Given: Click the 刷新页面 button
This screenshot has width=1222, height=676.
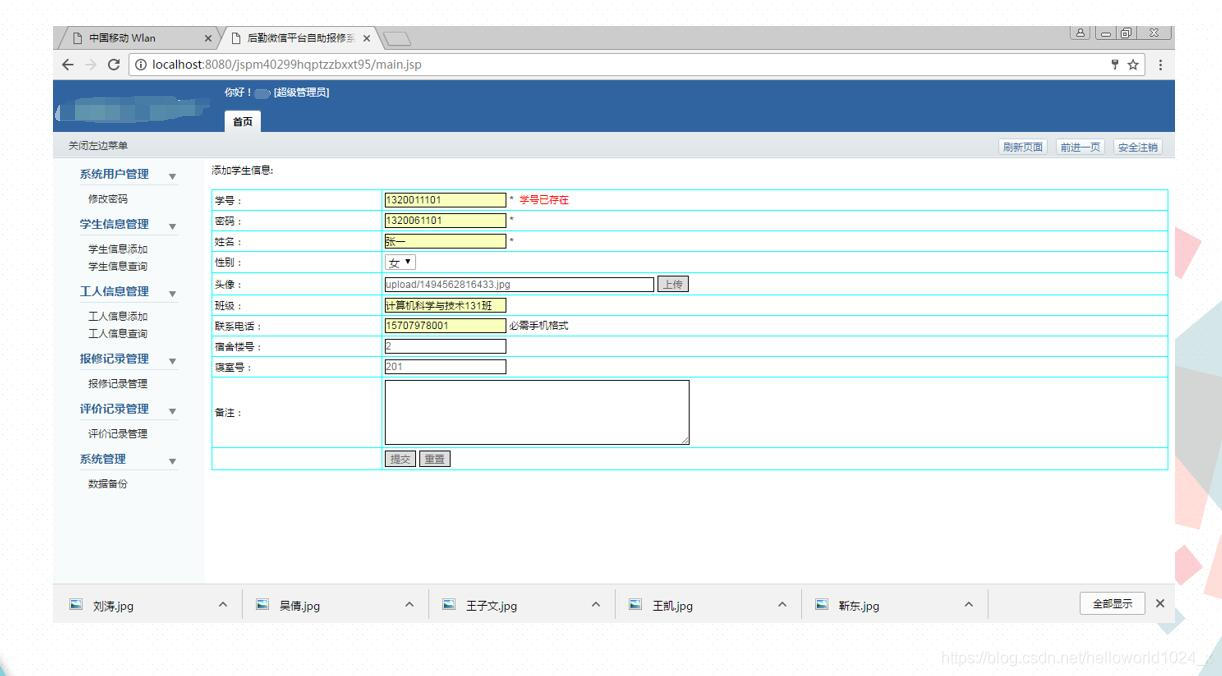Looking at the screenshot, I should pos(1022,147).
